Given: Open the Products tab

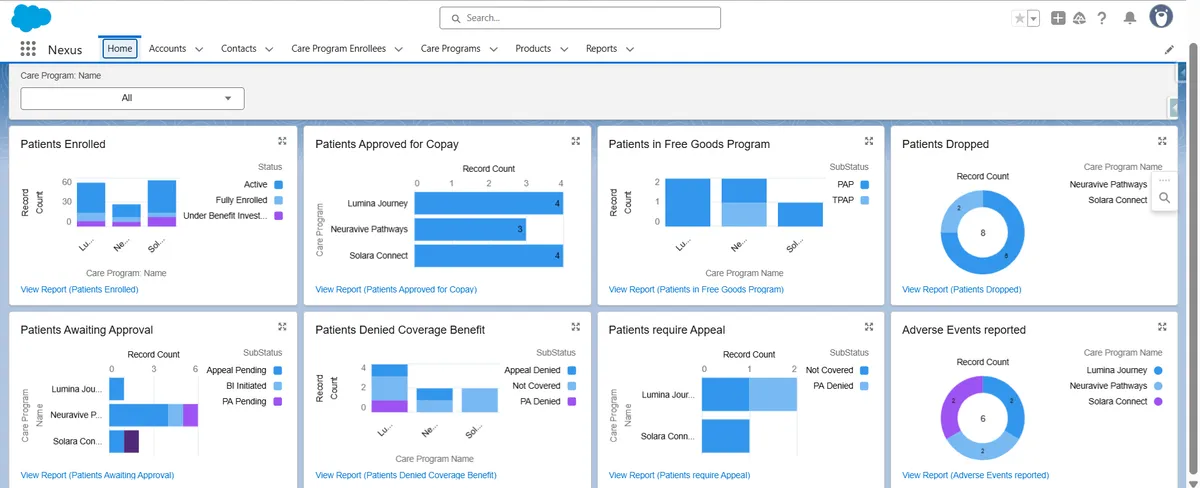Looking at the screenshot, I should (533, 48).
